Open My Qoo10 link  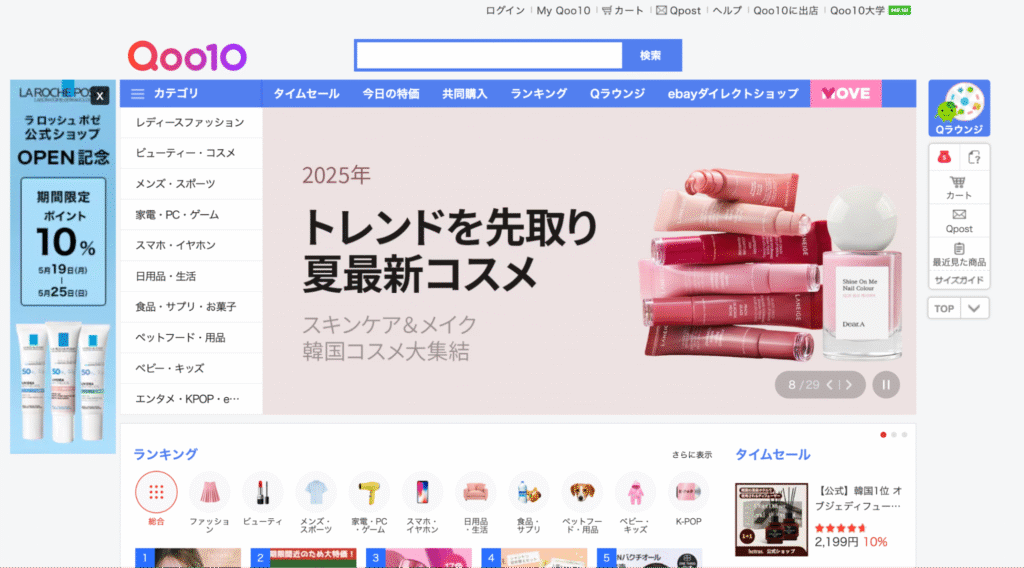[563, 10]
